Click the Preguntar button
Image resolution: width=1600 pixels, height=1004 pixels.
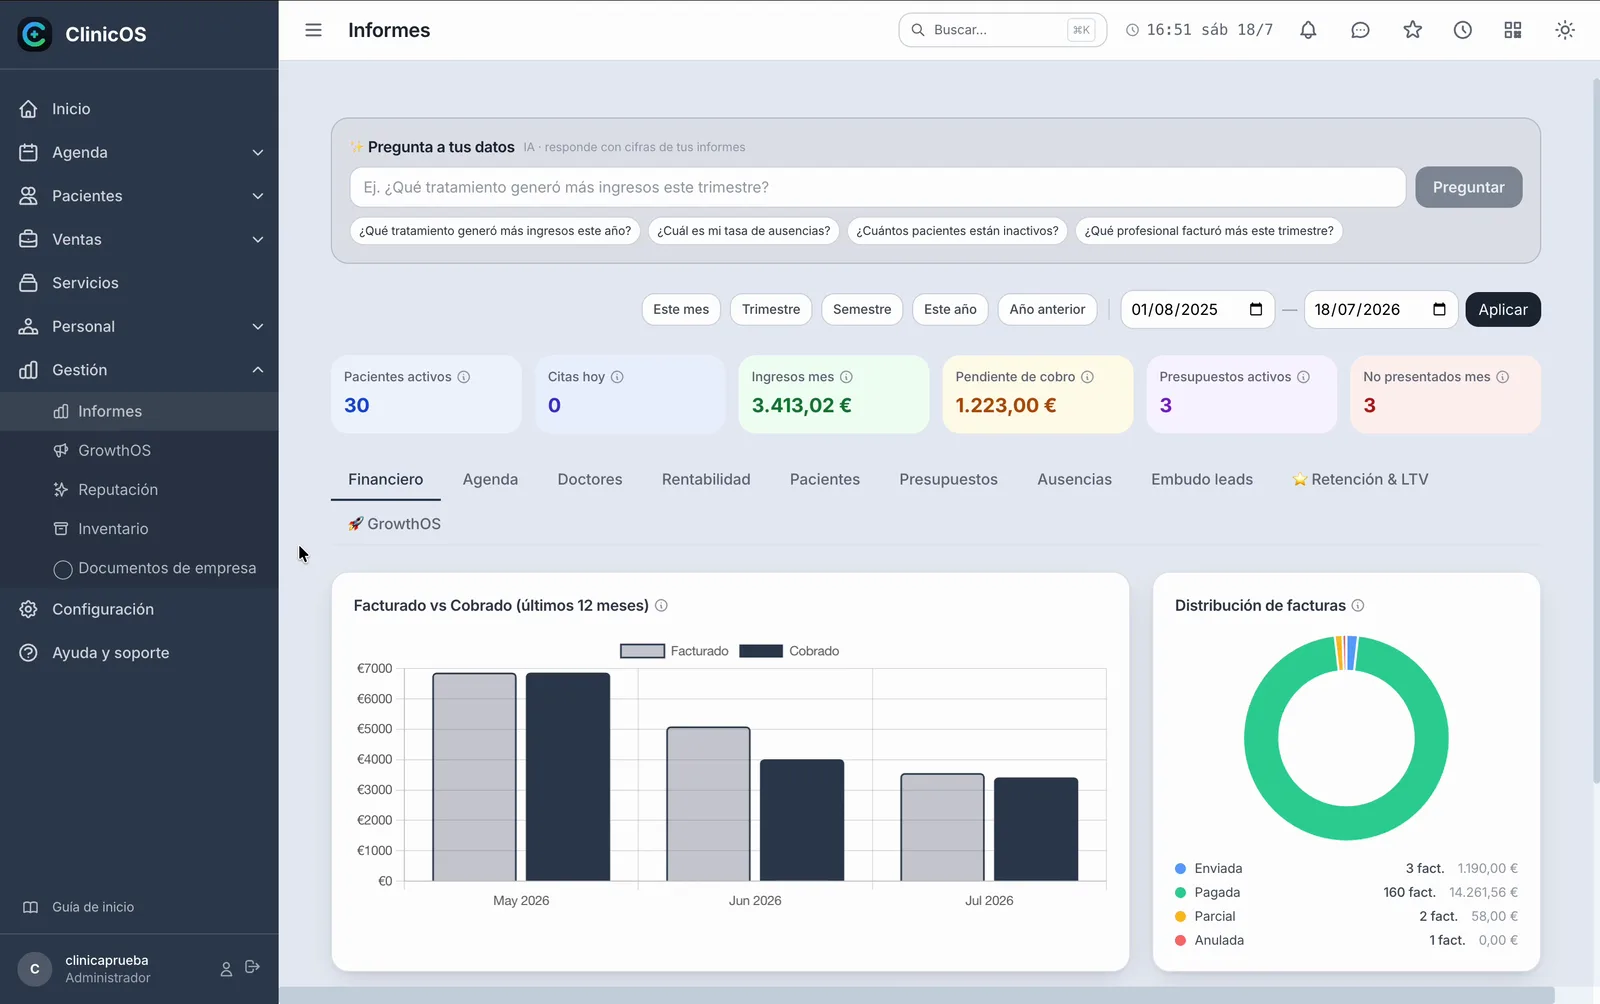point(1468,187)
